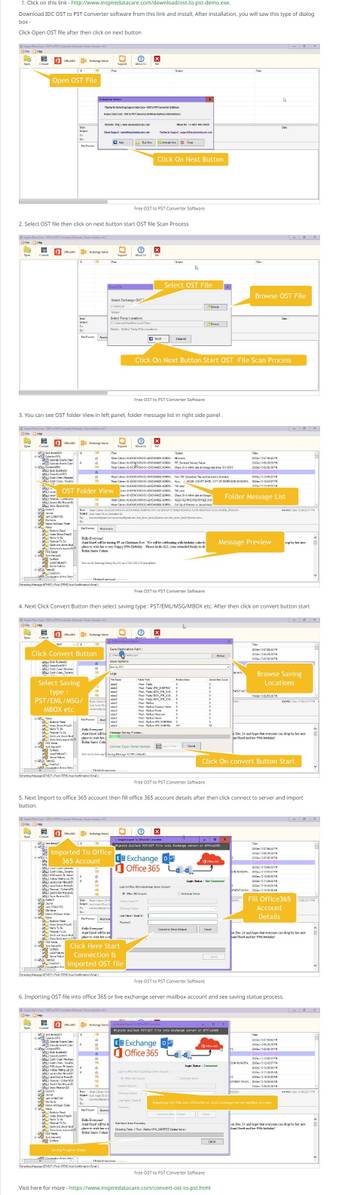Click the Convert icon in fourth screenshot toolbar
This screenshot has height=1195, width=360.
pos(44,634)
